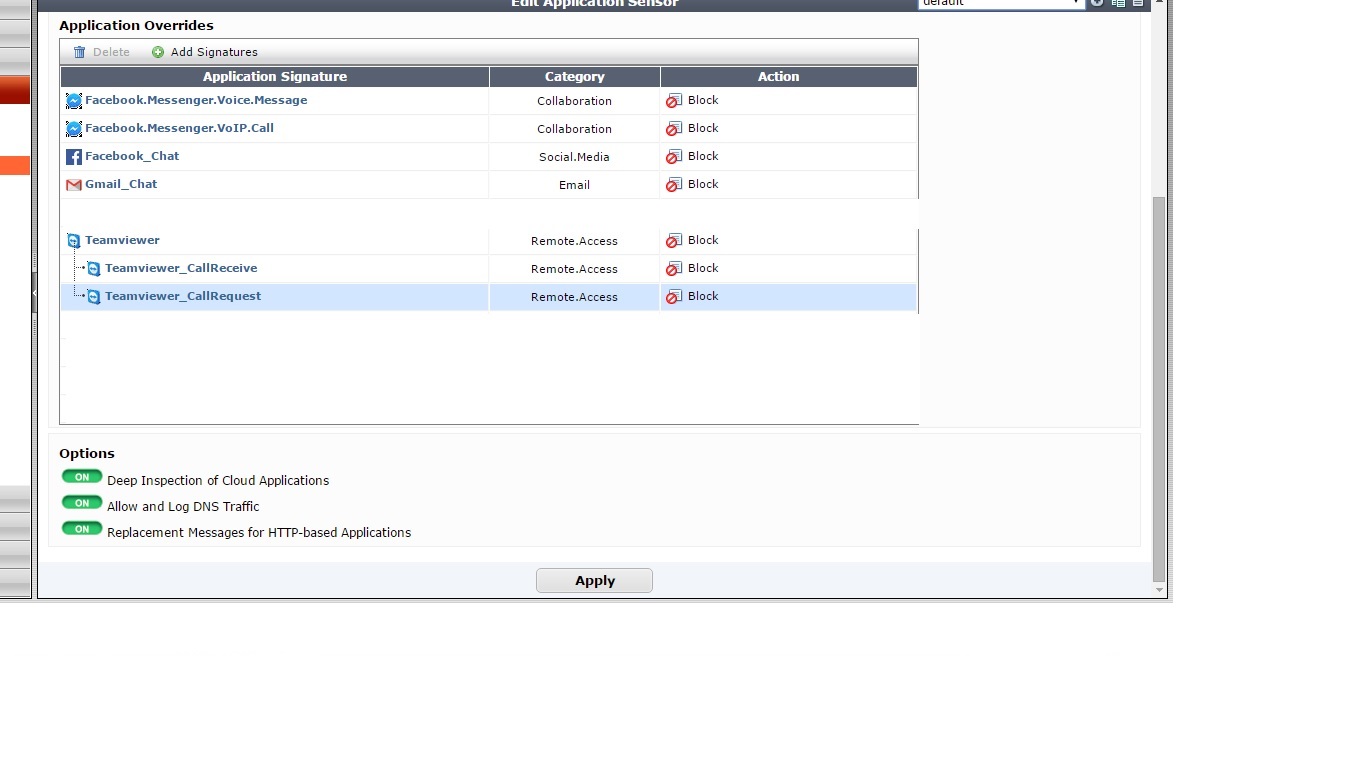Delete the selected signature override
Screen dimensions: 1366x768
pos(101,52)
